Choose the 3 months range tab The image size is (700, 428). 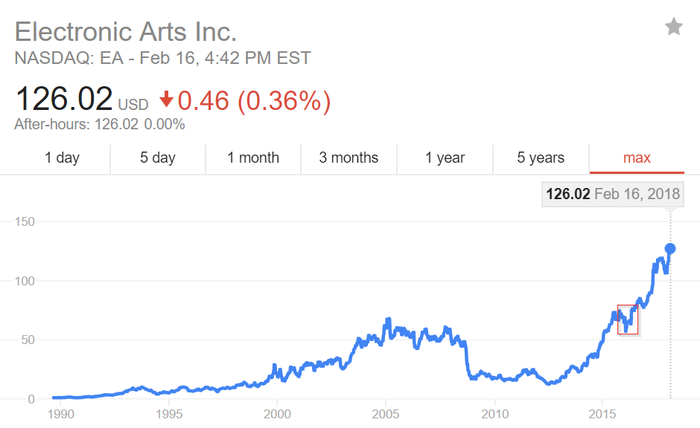point(349,158)
